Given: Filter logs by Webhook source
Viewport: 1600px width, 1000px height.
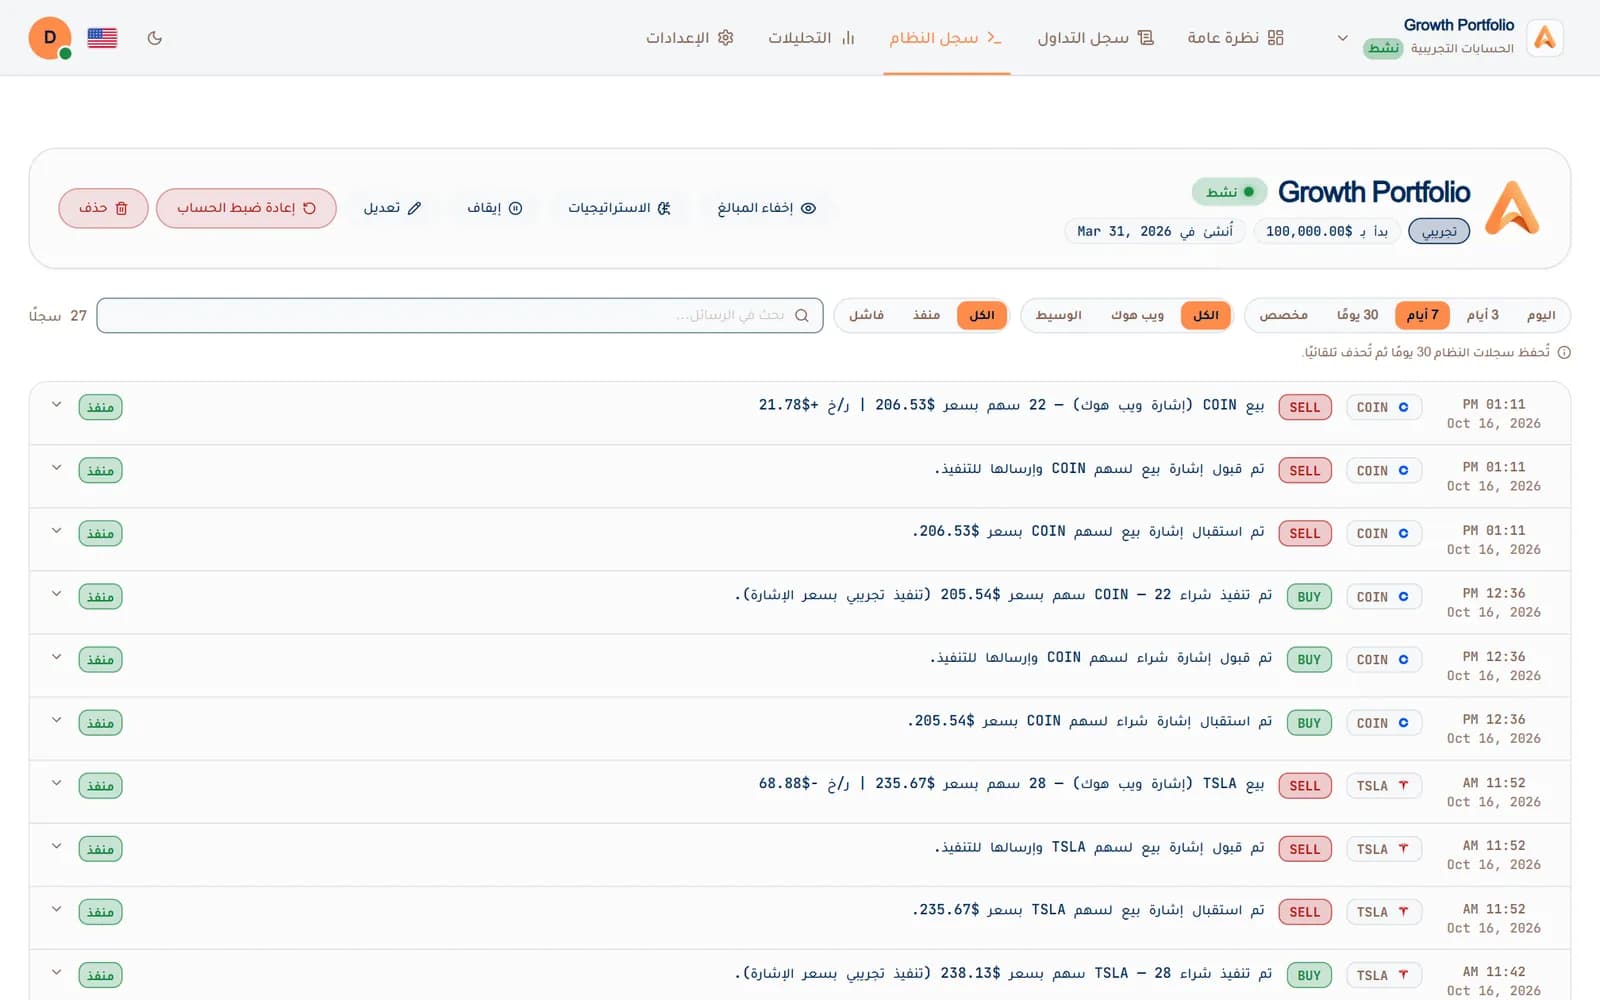Looking at the screenshot, I should pyautogui.click(x=1137, y=315).
